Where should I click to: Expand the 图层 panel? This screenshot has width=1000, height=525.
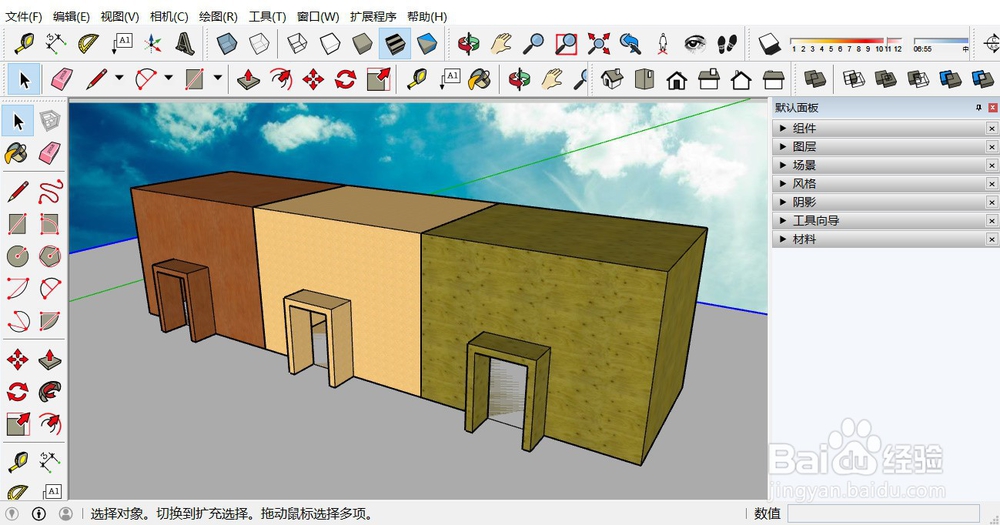click(880, 147)
